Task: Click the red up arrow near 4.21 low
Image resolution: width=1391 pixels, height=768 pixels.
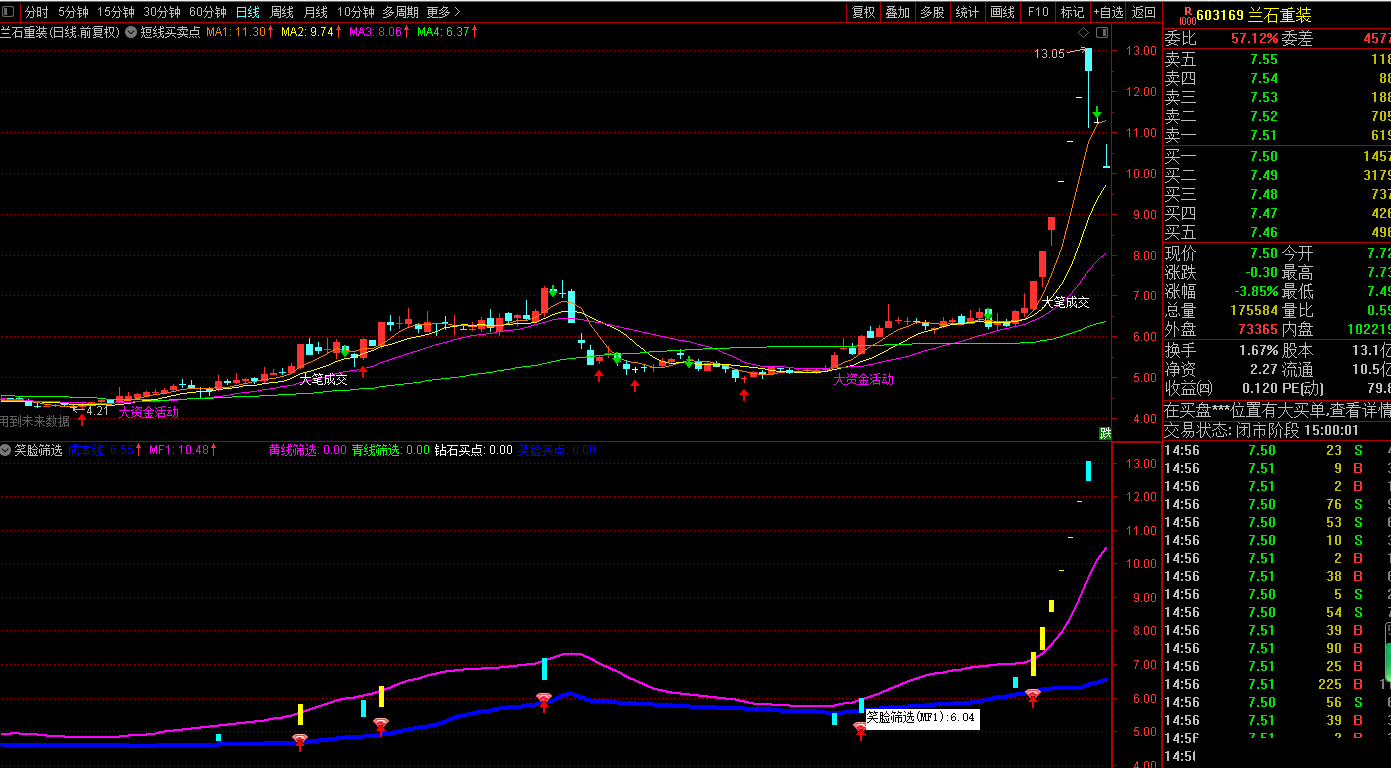Action: click(82, 420)
